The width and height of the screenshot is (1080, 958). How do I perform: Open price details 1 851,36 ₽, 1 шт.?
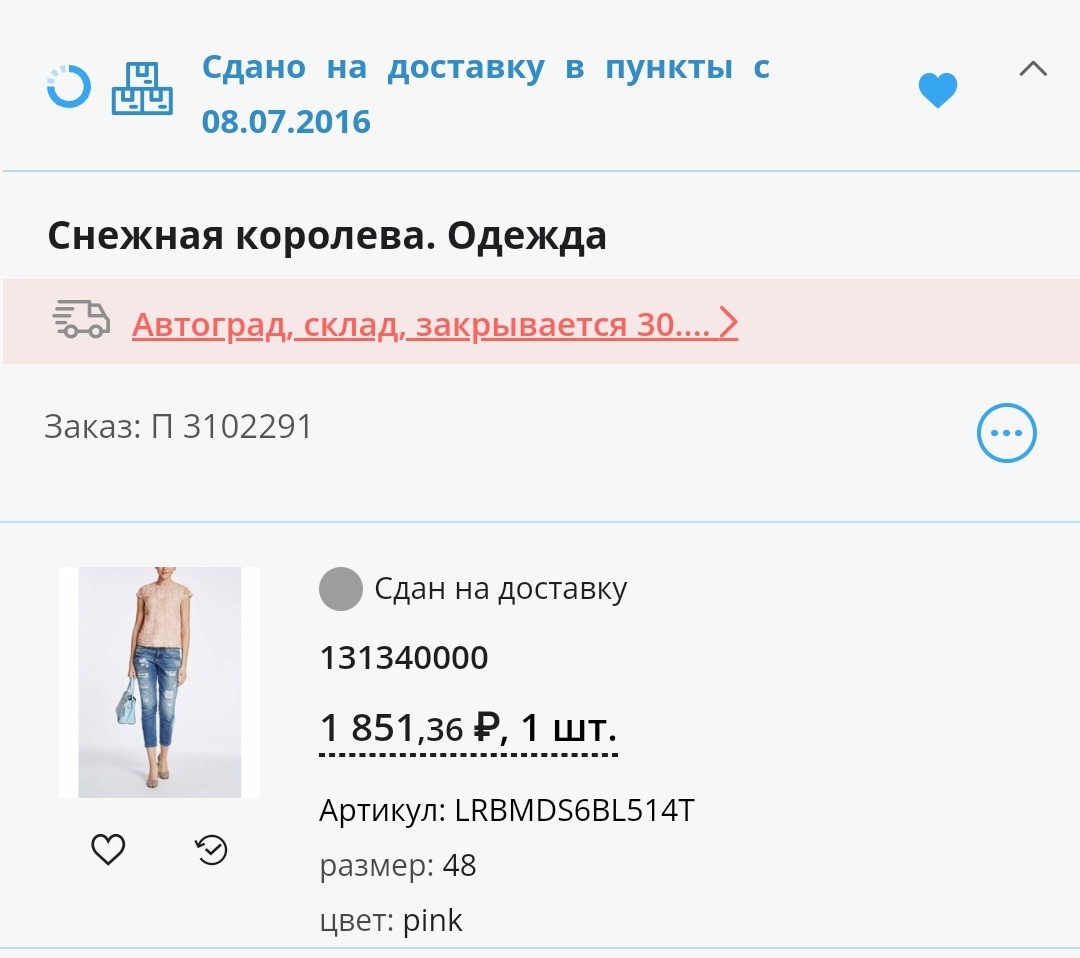(x=468, y=731)
